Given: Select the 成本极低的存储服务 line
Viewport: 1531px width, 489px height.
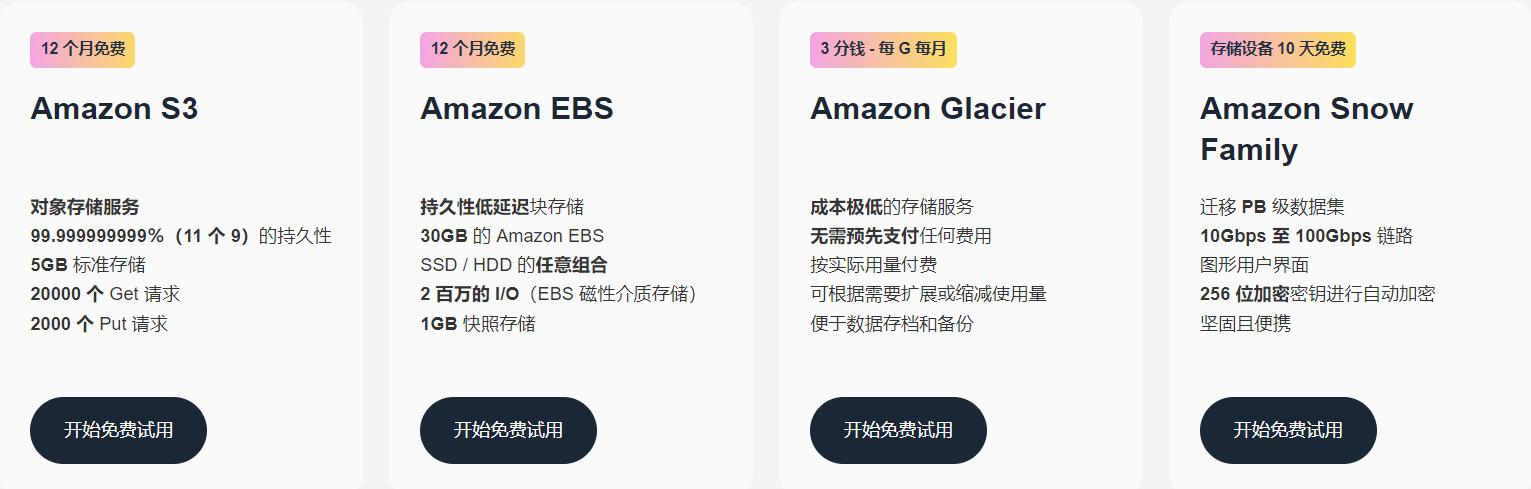Looking at the screenshot, I should click(891, 207).
